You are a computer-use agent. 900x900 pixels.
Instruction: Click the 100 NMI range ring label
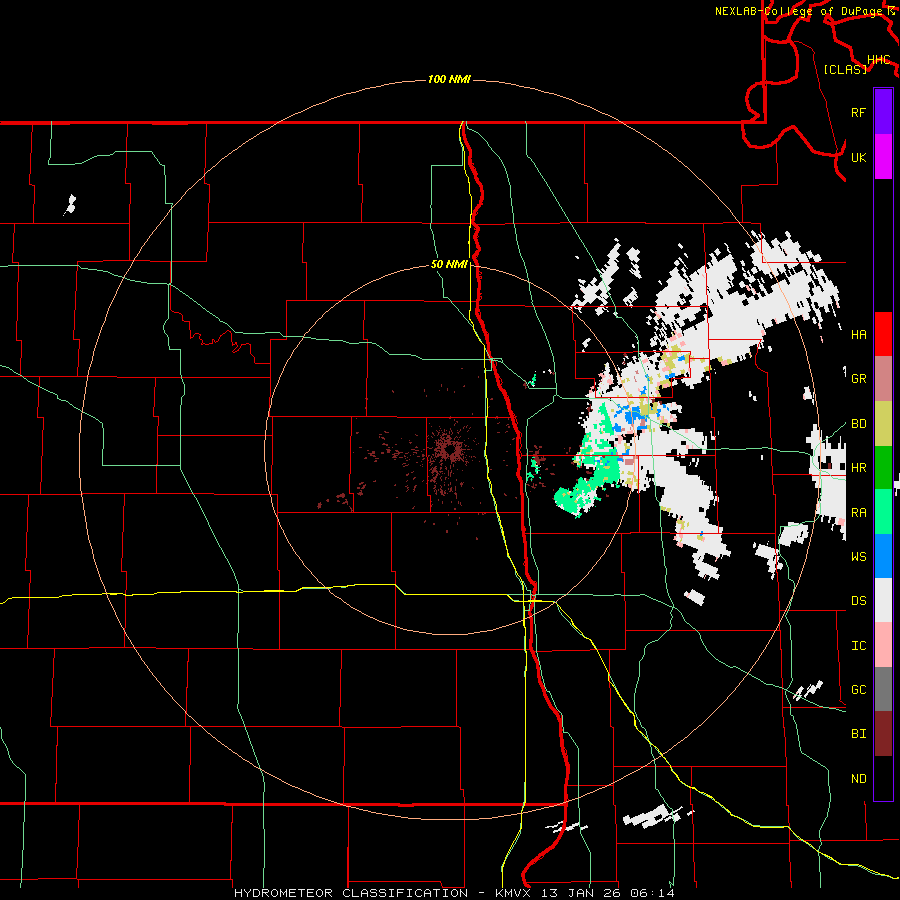449,79
